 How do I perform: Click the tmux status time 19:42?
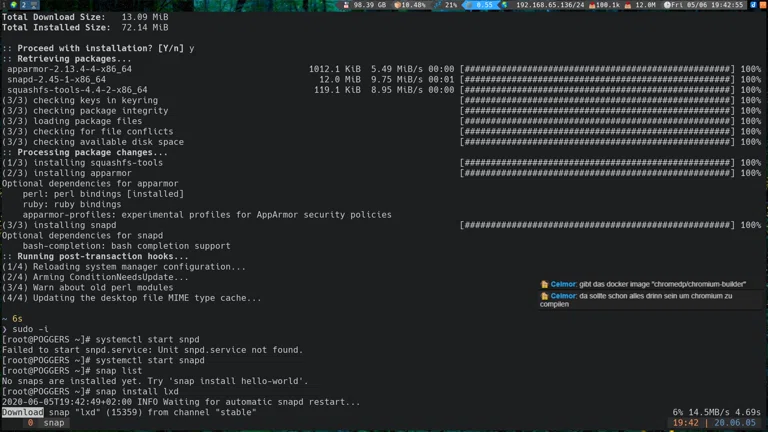point(686,423)
